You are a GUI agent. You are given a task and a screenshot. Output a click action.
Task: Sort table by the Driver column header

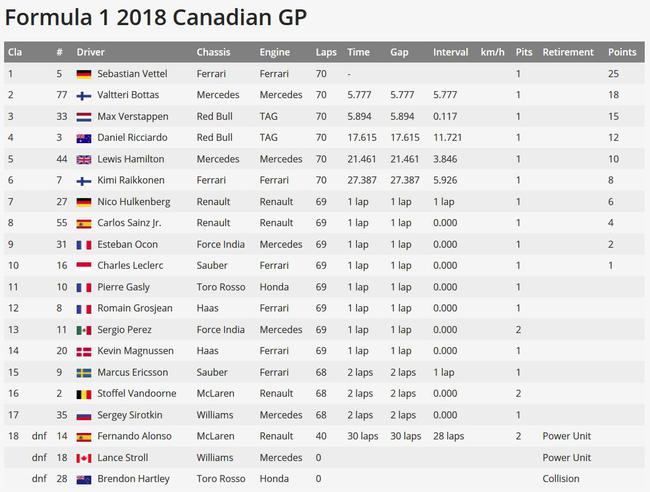[x=90, y=52]
